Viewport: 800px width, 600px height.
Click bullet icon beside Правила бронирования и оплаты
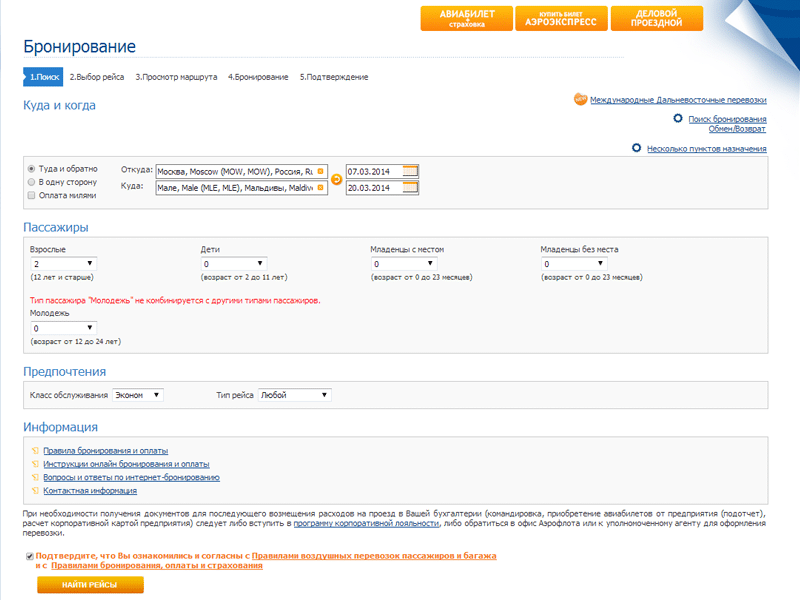tap(35, 451)
